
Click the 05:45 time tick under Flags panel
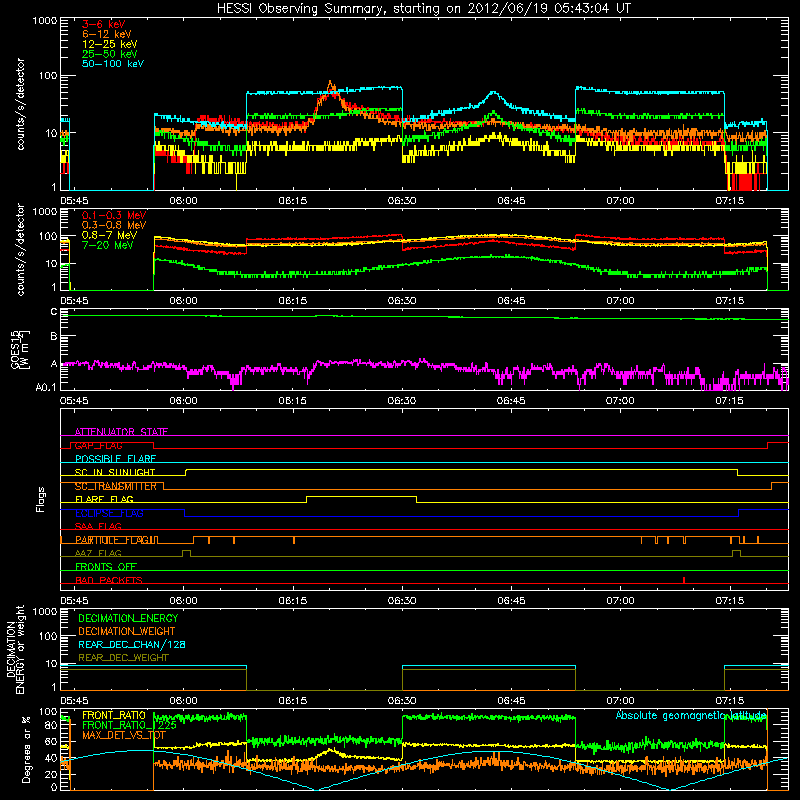[74, 601]
